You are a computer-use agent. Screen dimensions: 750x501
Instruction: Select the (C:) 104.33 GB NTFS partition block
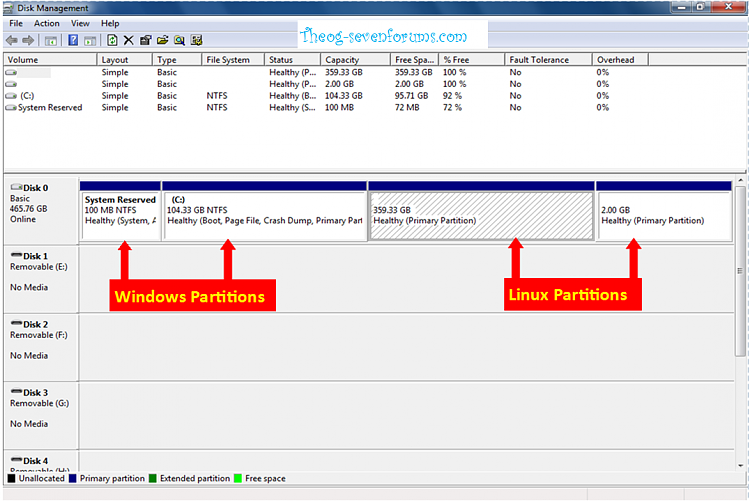265,211
